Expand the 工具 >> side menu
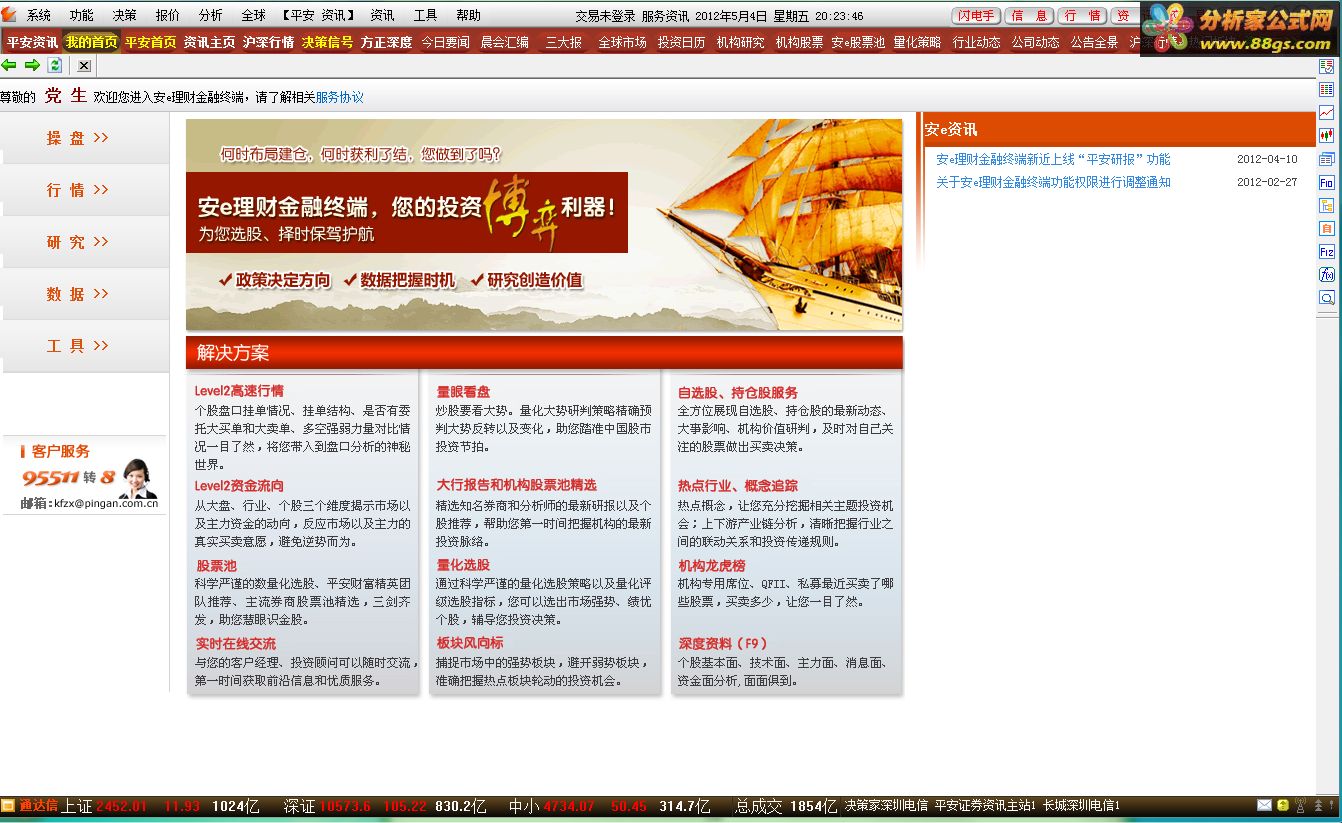1342x823 pixels. [x=85, y=346]
